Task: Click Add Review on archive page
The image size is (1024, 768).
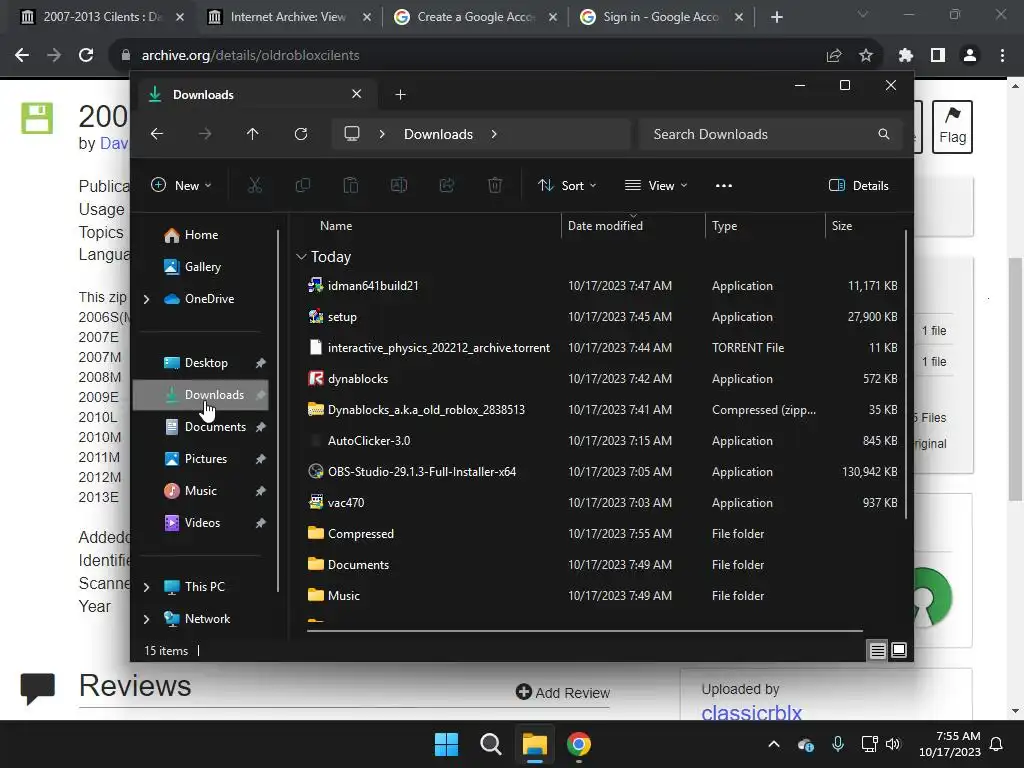Action: 563,692
